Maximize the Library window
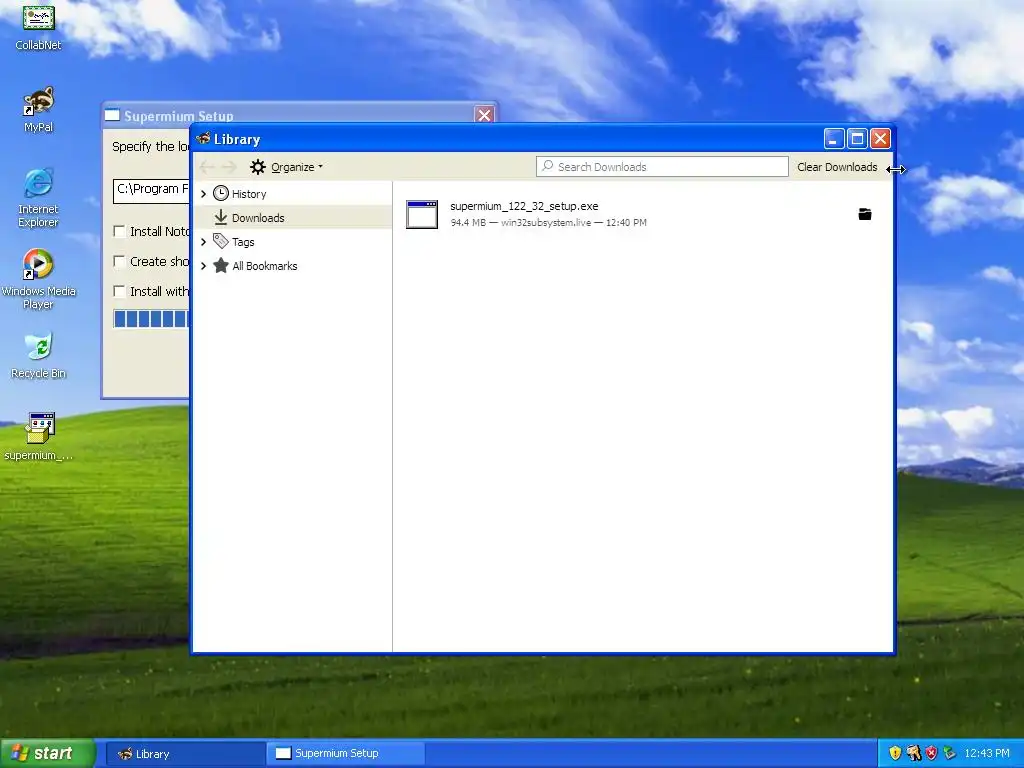The image size is (1024, 768). (857, 138)
